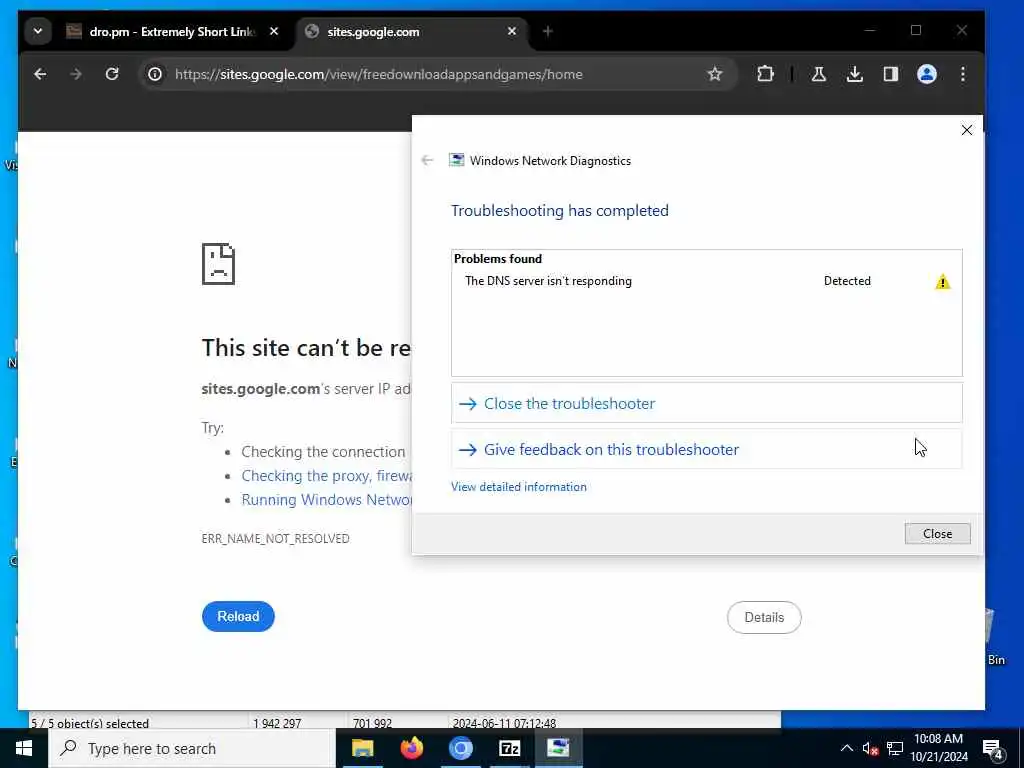The height and width of the screenshot is (768, 1024).
Task: Open the Windows Start menu
Action: pos(24,748)
